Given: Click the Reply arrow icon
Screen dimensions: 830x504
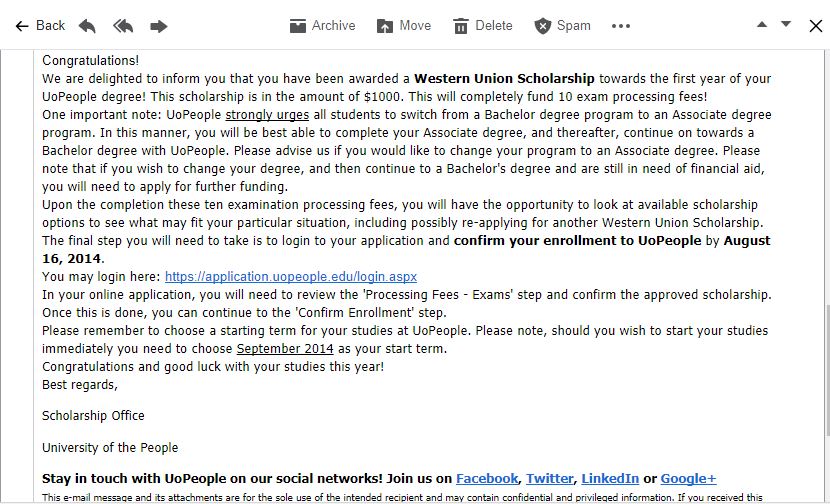Looking at the screenshot, I should tap(87, 26).
